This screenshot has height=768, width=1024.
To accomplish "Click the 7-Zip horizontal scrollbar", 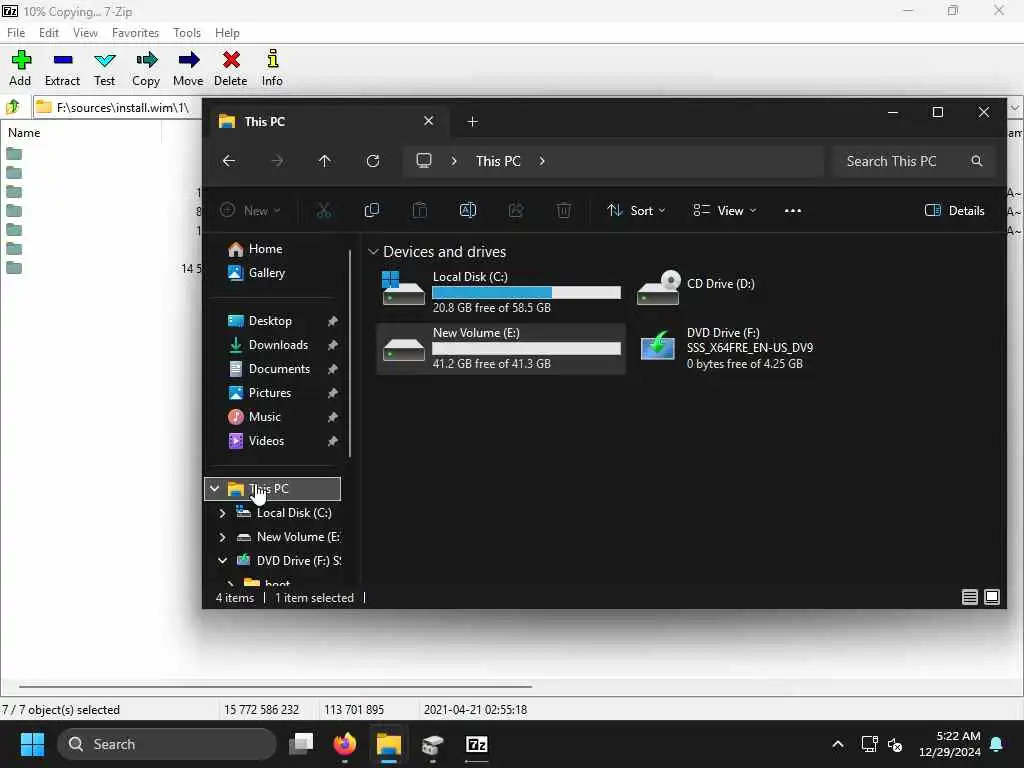I will (276, 687).
